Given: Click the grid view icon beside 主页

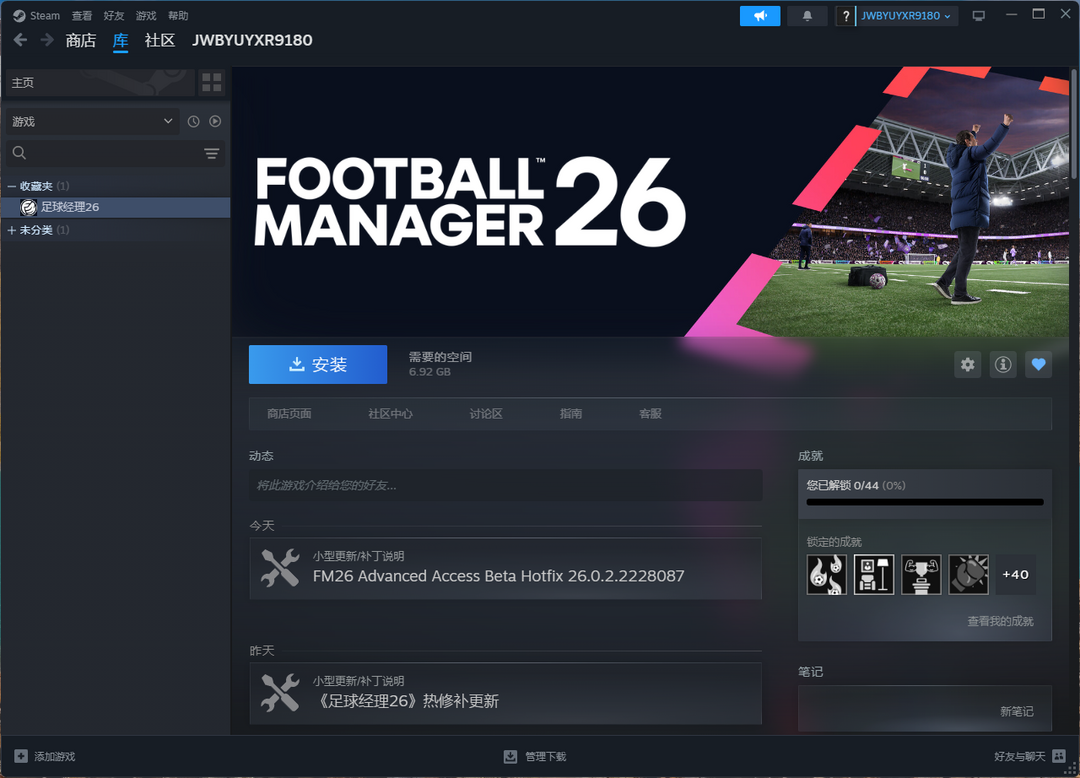Looking at the screenshot, I should tap(211, 82).
